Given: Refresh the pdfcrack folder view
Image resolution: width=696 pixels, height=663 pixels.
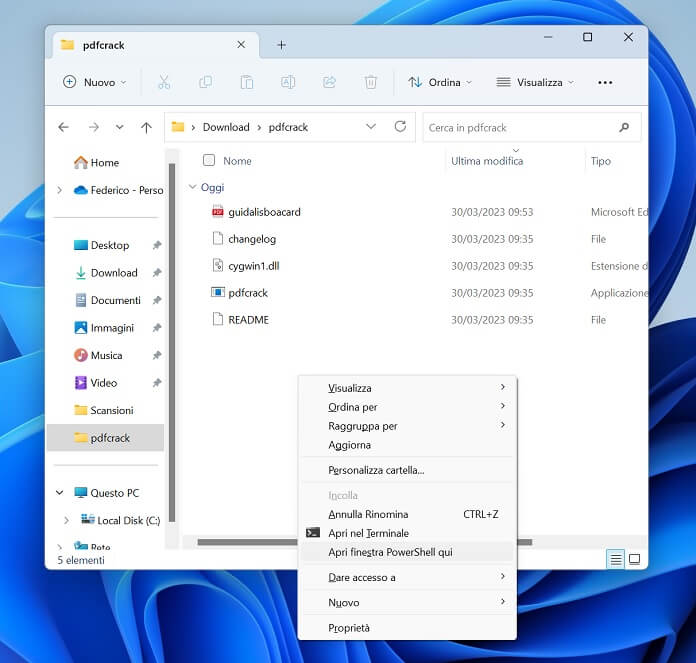Looking at the screenshot, I should point(400,127).
